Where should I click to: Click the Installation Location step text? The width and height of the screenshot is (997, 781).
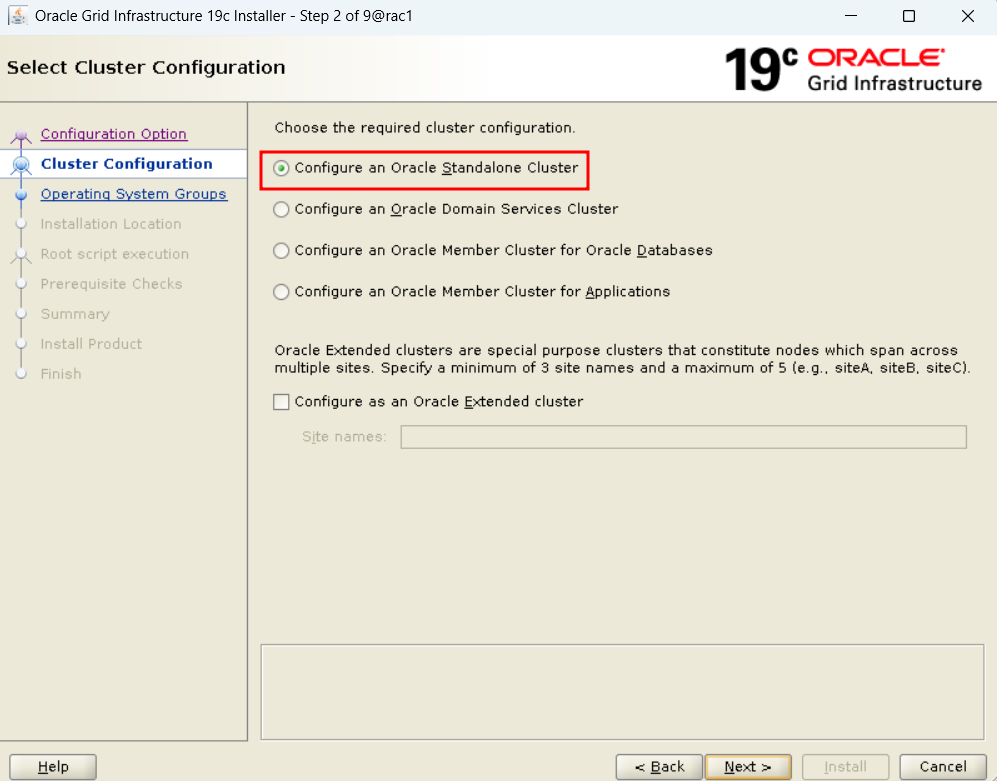111,224
